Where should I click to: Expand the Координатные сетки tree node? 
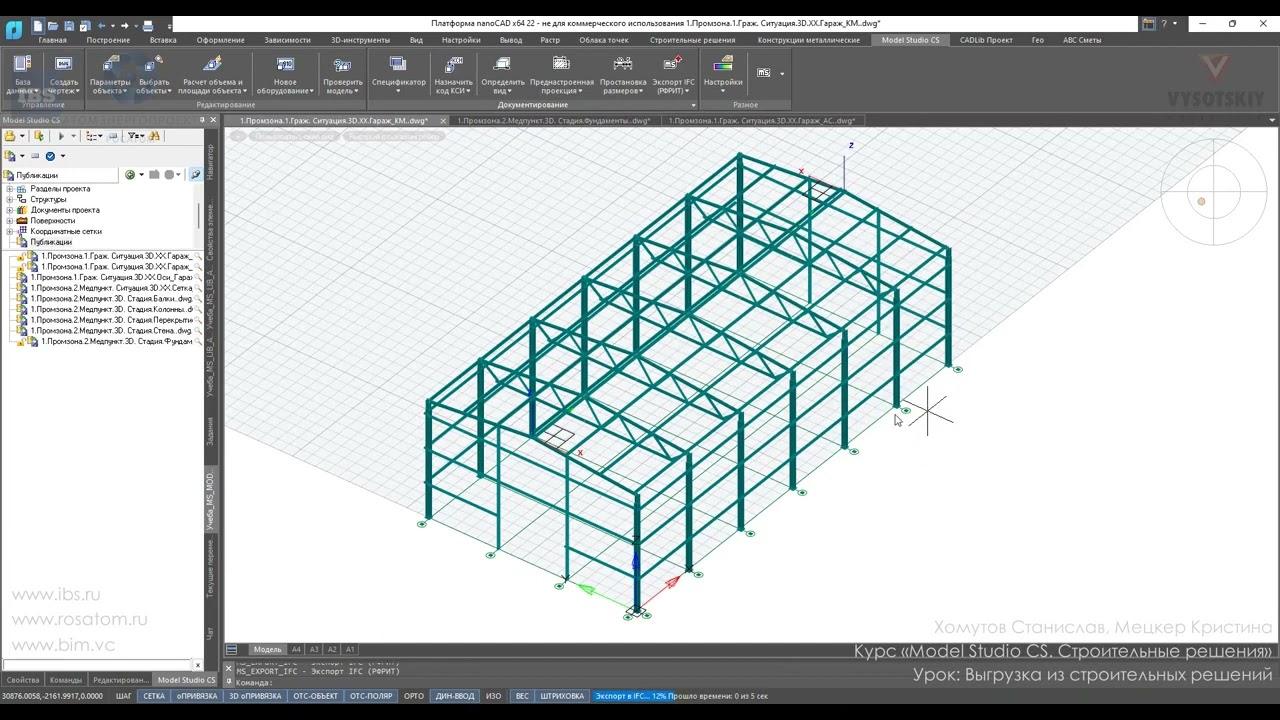[x=10, y=231]
